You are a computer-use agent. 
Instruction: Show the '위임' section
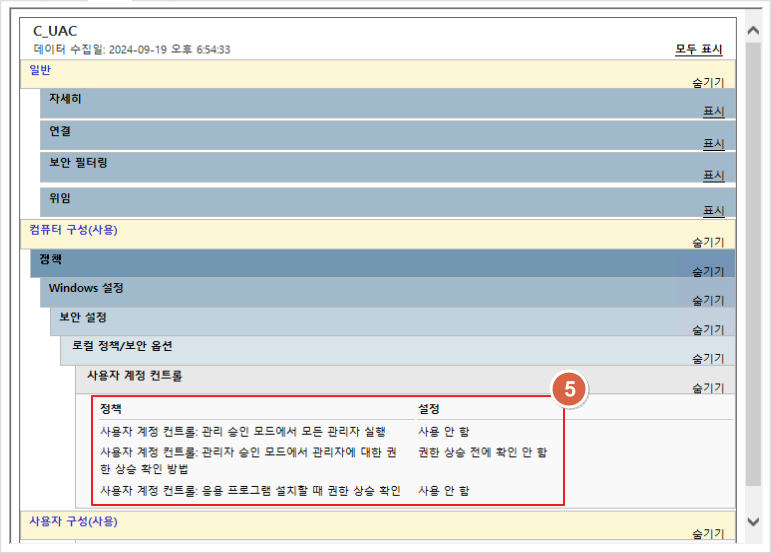713,210
